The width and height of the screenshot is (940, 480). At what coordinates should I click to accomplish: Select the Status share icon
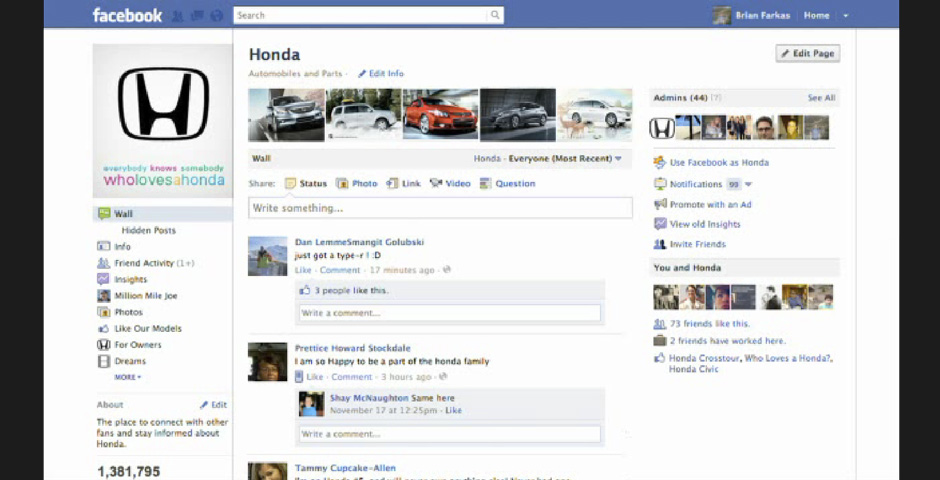pyautogui.click(x=290, y=183)
